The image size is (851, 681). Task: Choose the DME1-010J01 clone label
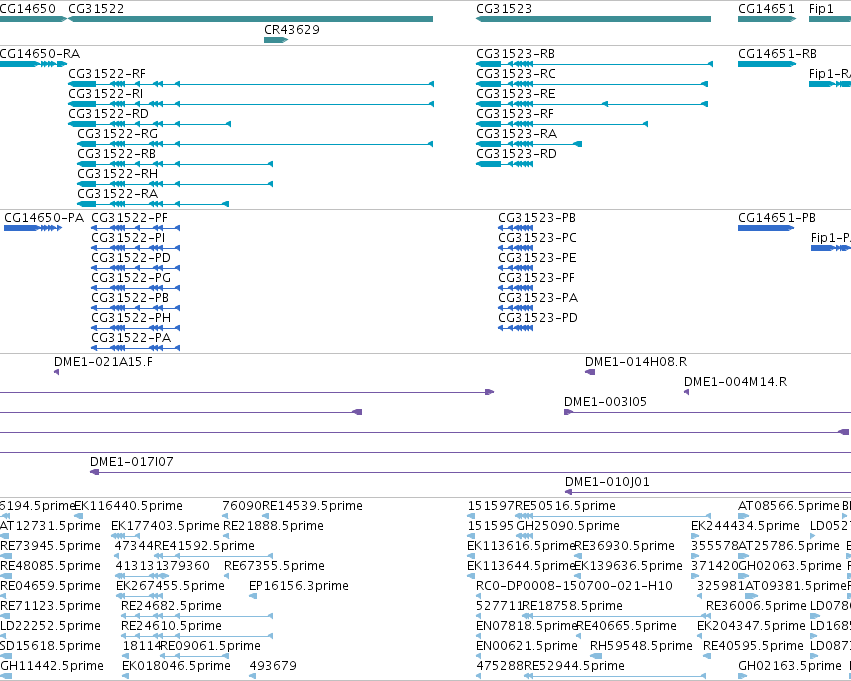[607, 482]
